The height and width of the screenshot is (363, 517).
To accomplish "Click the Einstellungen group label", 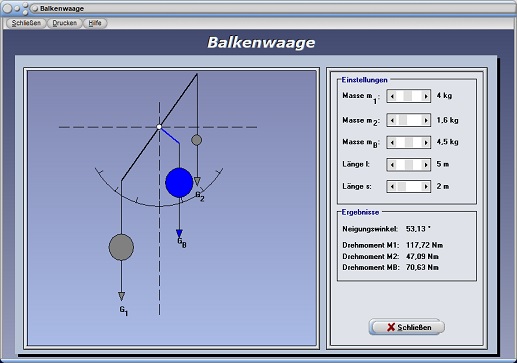I will pyautogui.click(x=364, y=80).
